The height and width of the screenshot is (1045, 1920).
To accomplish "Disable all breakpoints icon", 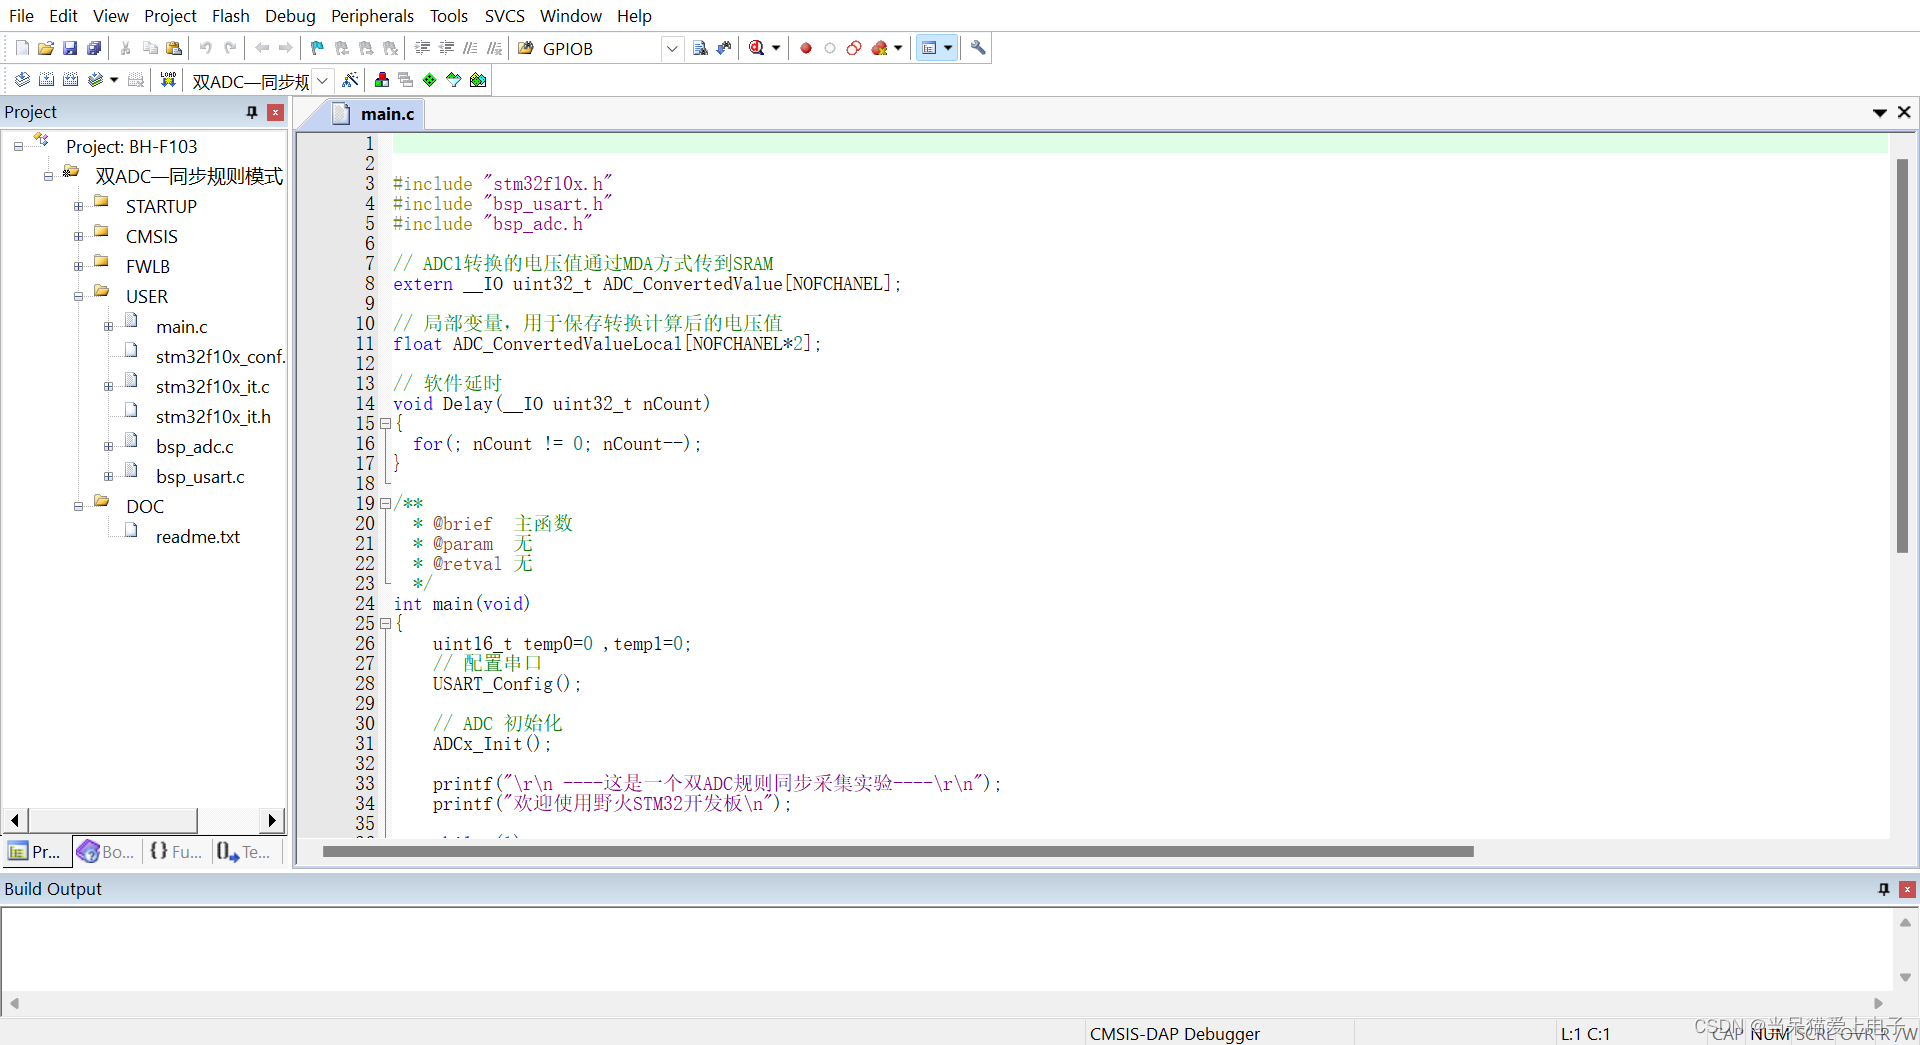I will (854, 48).
